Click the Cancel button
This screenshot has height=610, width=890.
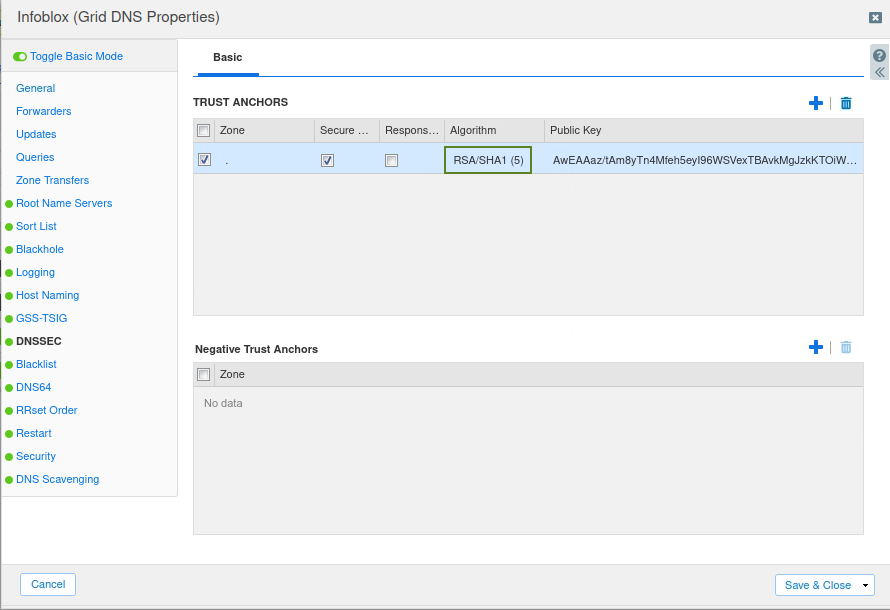click(48, 584)
